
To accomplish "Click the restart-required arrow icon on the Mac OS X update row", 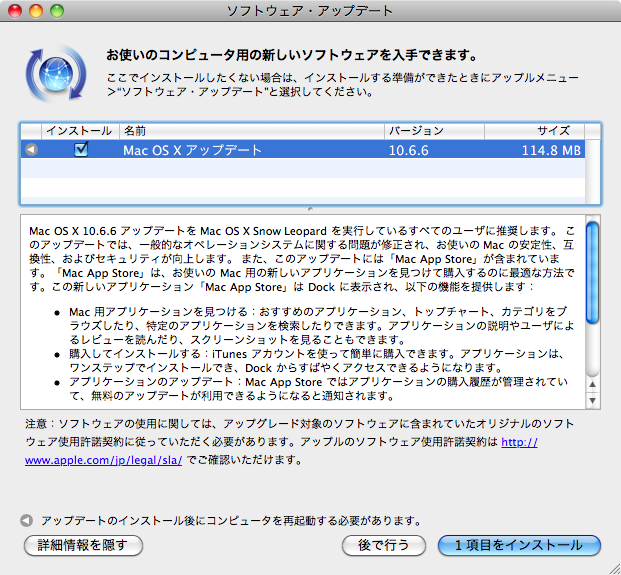I will tap(31, 150).
